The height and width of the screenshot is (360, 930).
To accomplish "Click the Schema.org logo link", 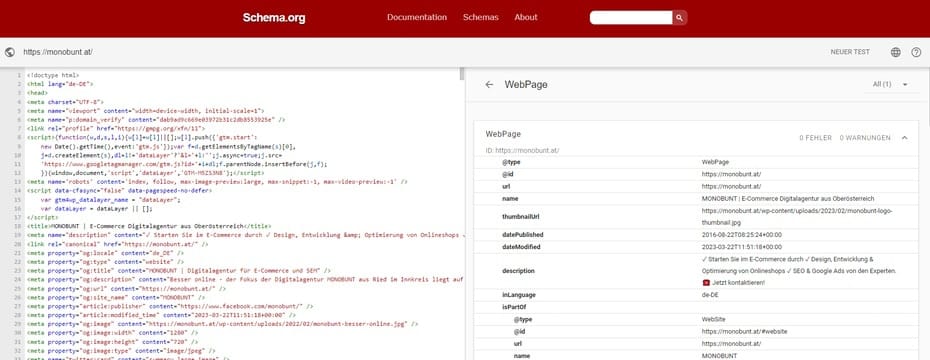I will 274,18.
